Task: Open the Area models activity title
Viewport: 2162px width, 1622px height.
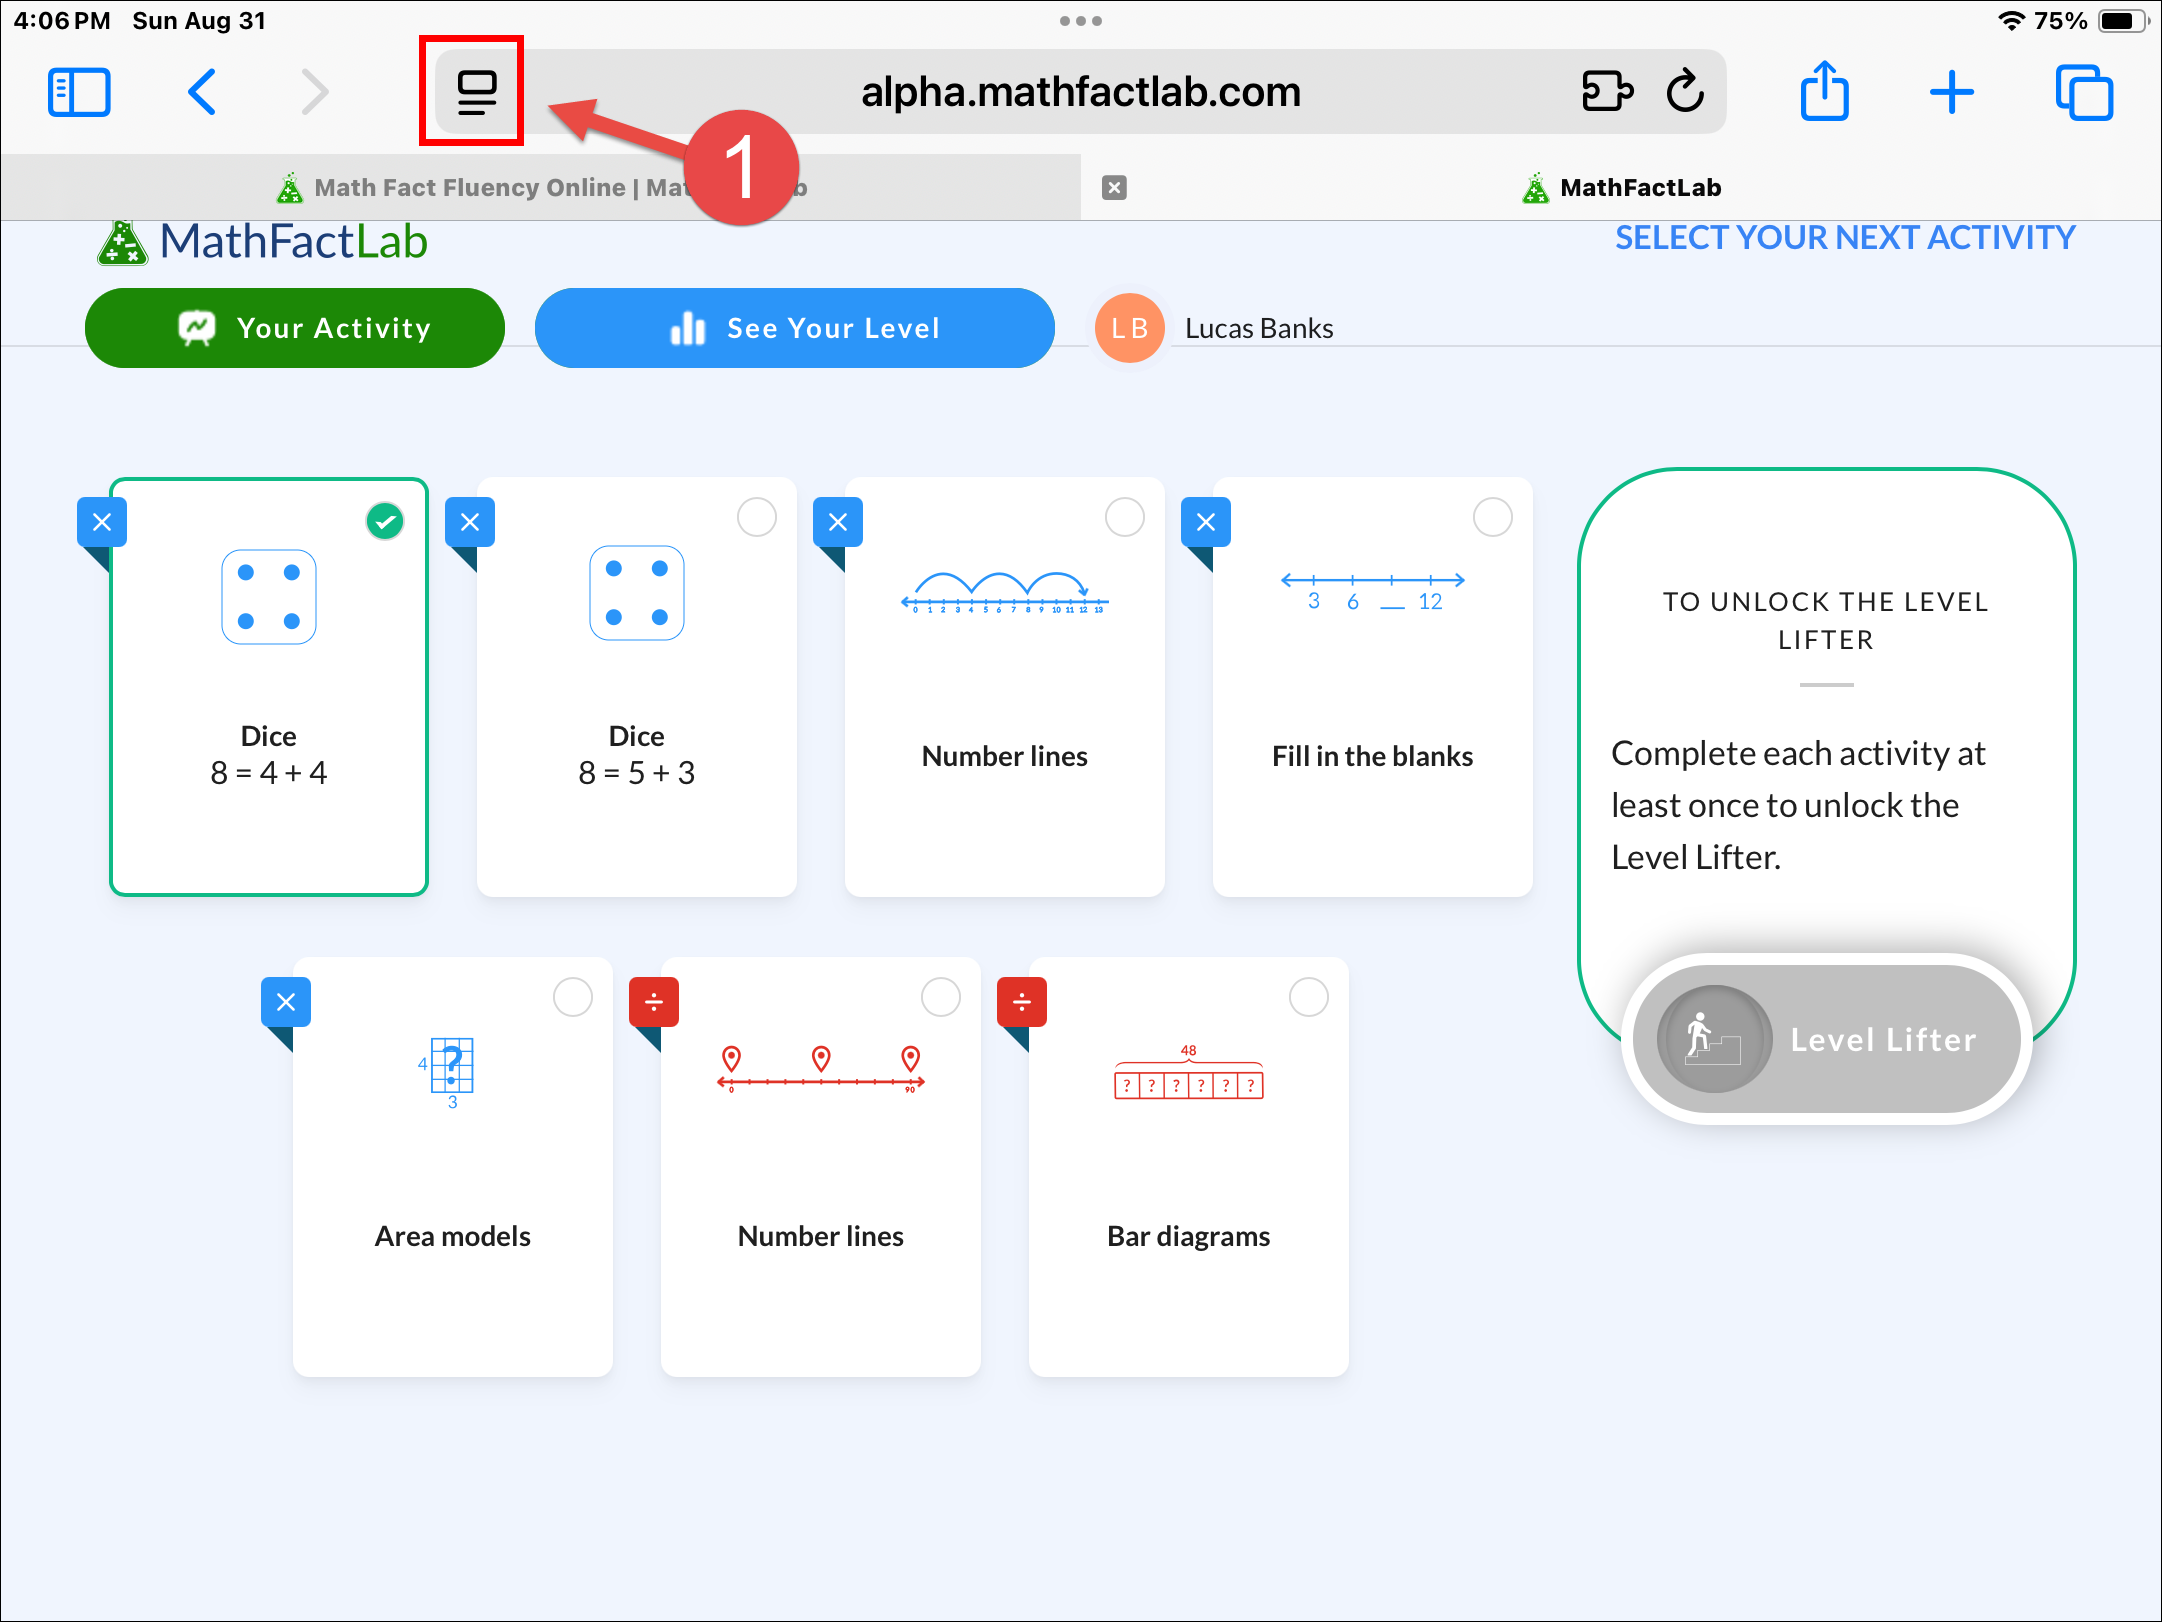Action: tap(453, 1236)
